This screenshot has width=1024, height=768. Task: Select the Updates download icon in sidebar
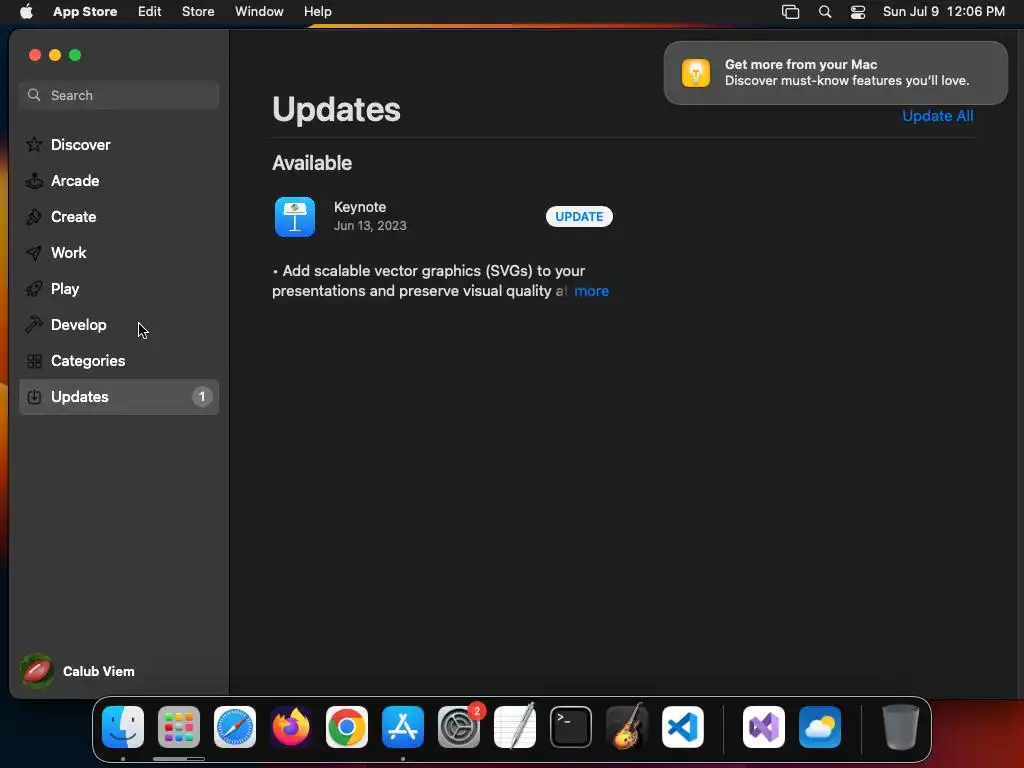[34, 396]
